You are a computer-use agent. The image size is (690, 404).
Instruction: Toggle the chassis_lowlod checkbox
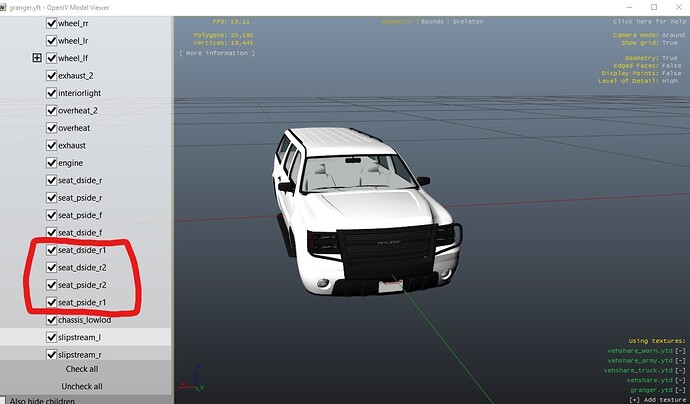point(51,320)
